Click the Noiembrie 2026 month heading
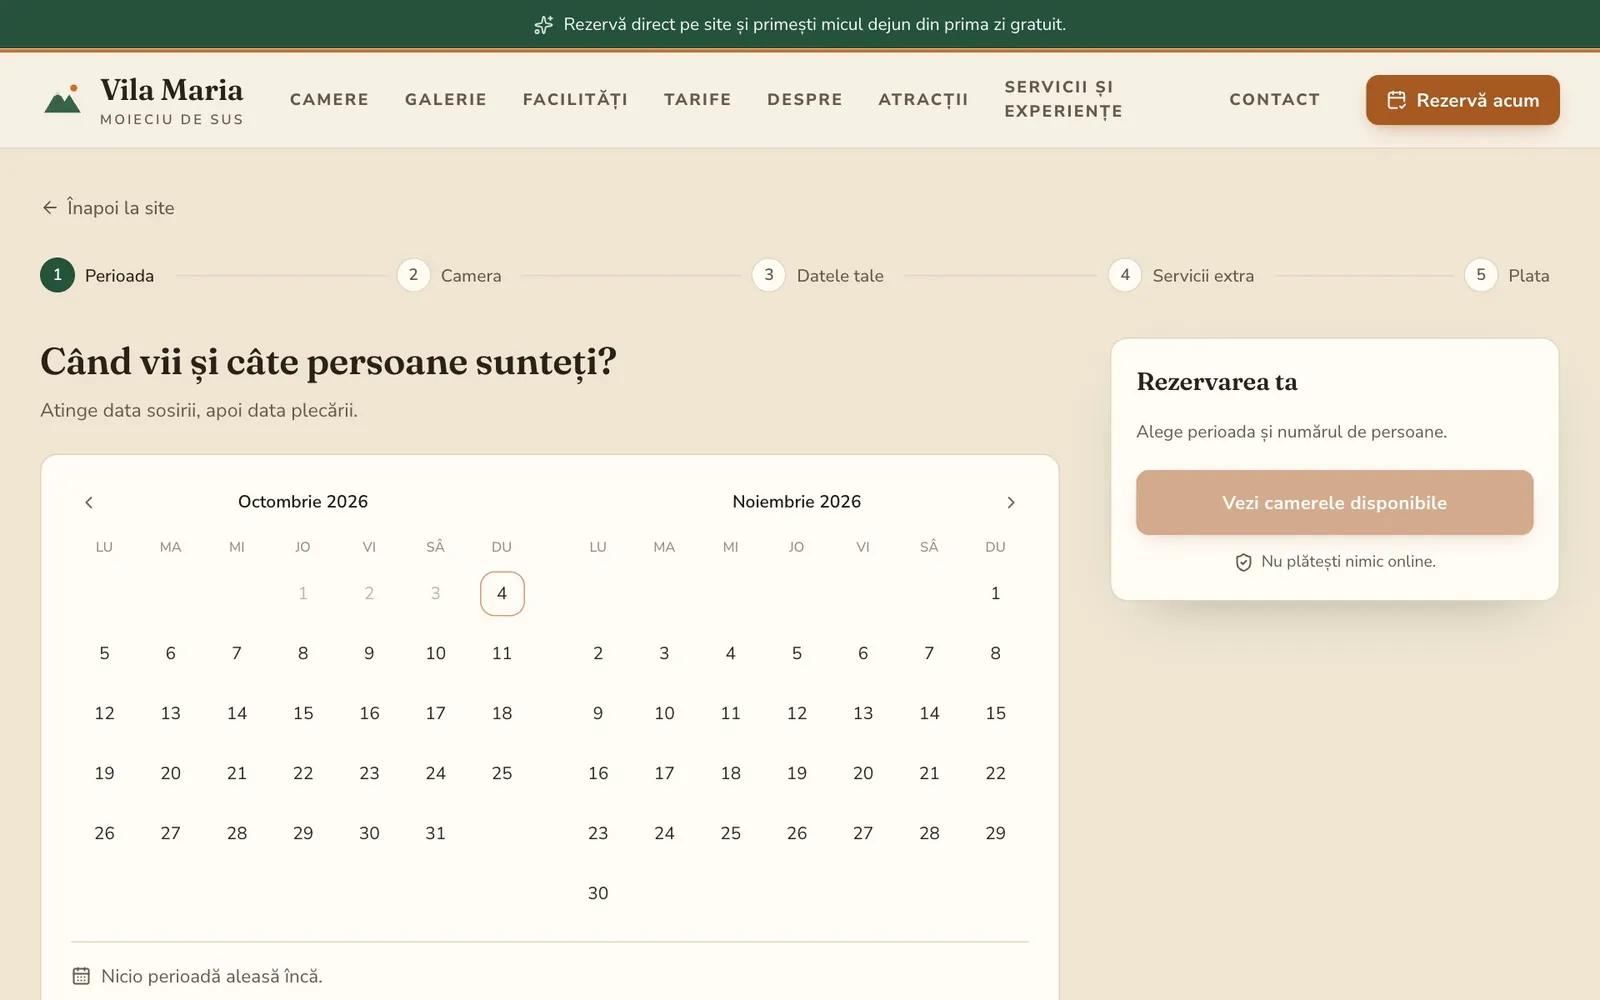Image resolution: width=1600 pixels, height=1000 pixels. [797, 502]
